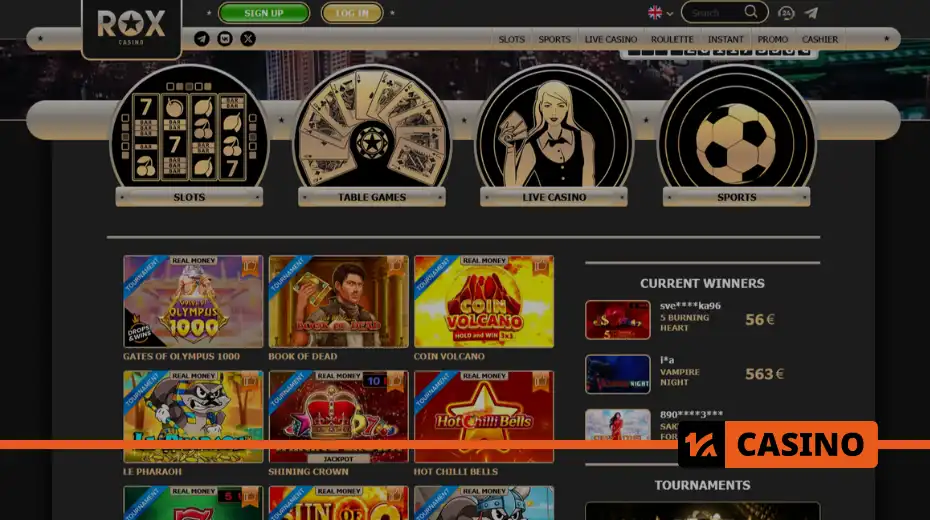Click the Drops & Wins badge on Gates of Olympus
Viewport: 930px width, 520px height.
(139, 331)
